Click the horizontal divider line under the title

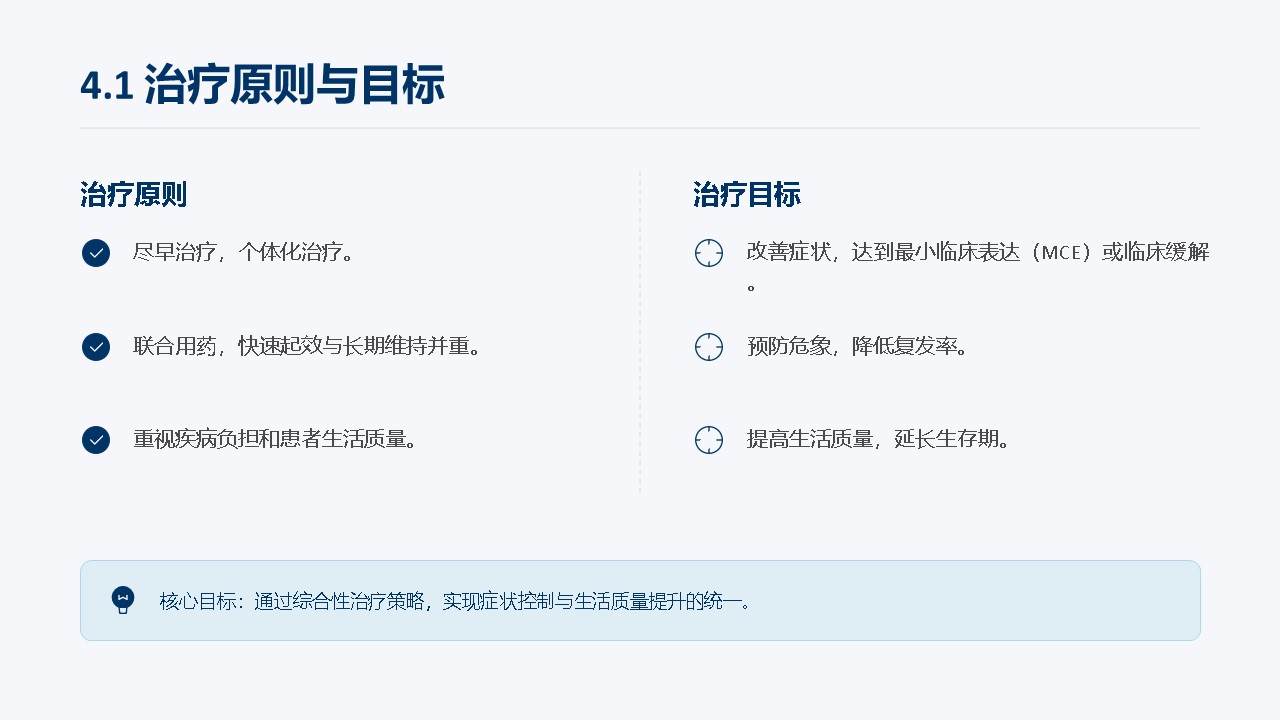click(x=640, y=128)
